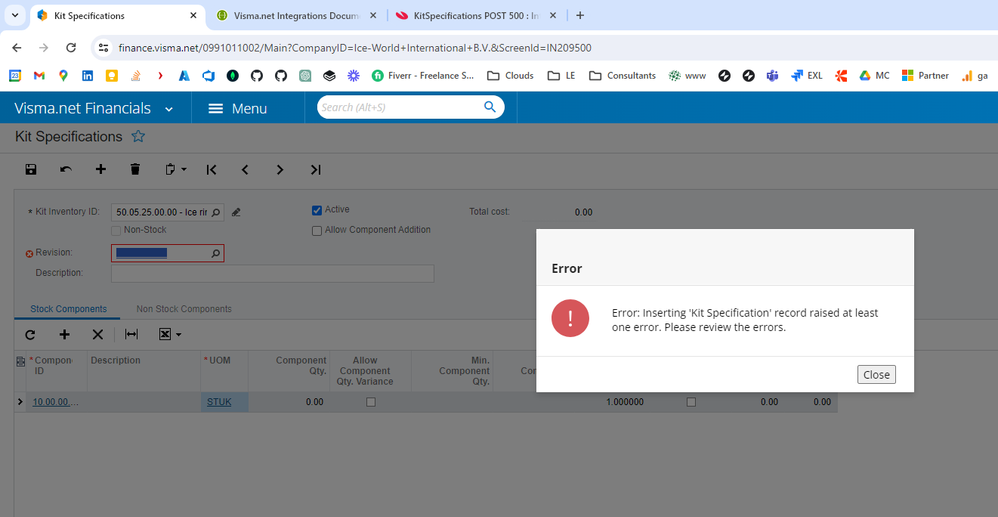Open the Google Maps bookmark
Screen dimensions: 998x517
(63, 76)
